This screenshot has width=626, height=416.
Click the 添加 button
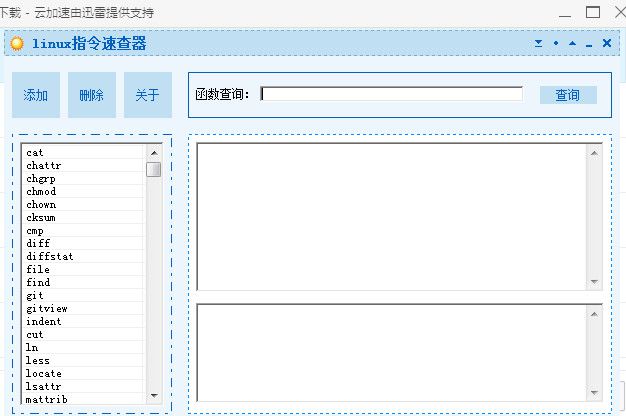[x=36, y=95]
